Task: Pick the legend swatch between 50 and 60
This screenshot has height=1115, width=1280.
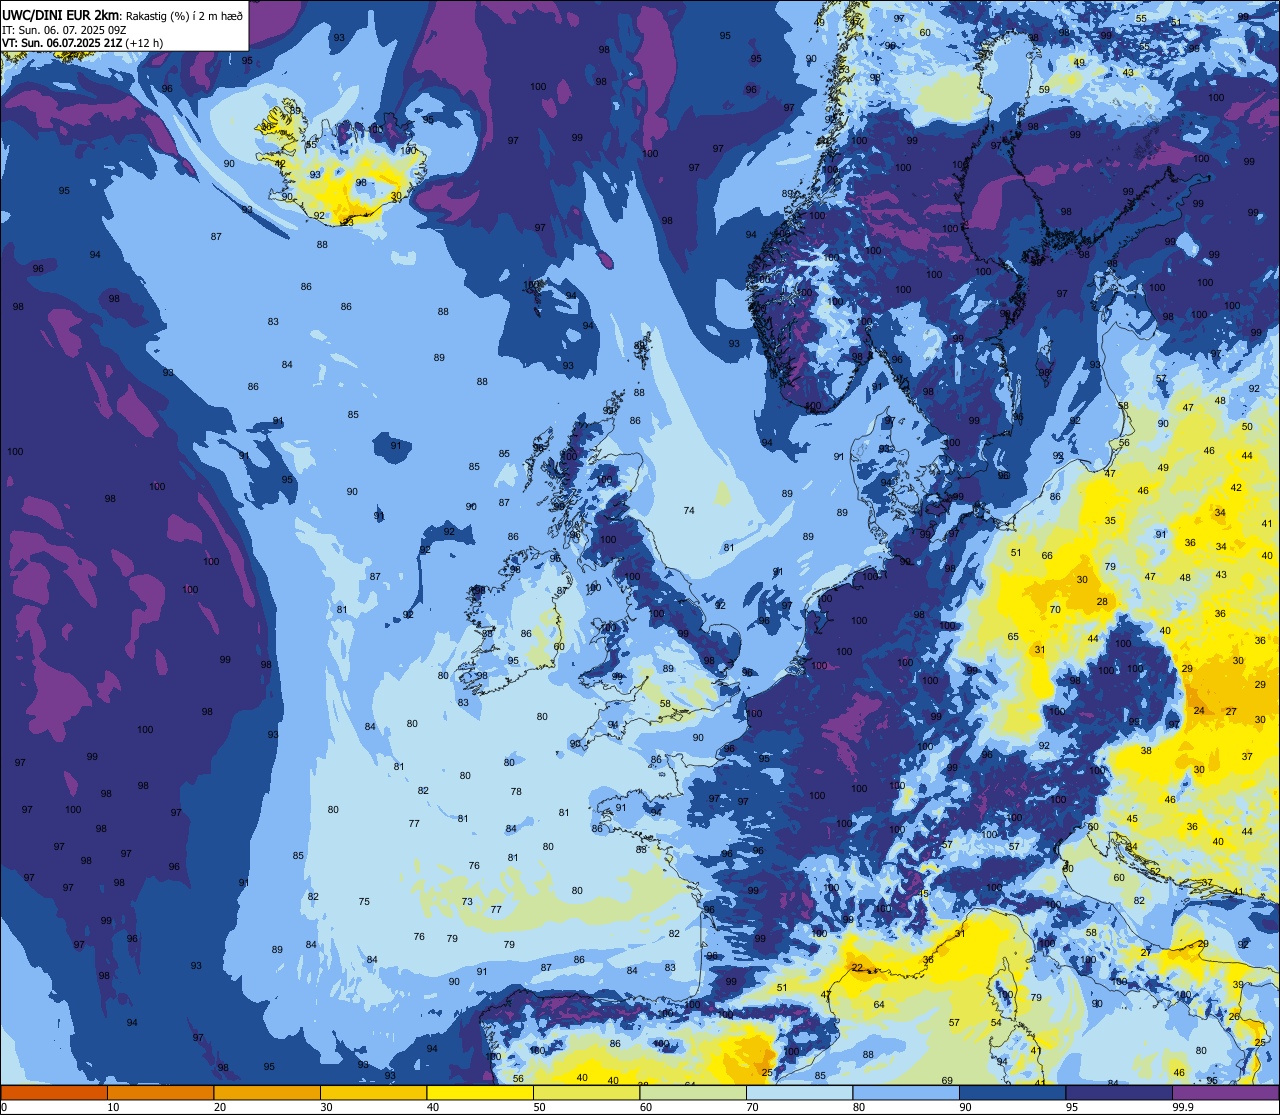Action: pyautogui.click(x=586, y=1093)
